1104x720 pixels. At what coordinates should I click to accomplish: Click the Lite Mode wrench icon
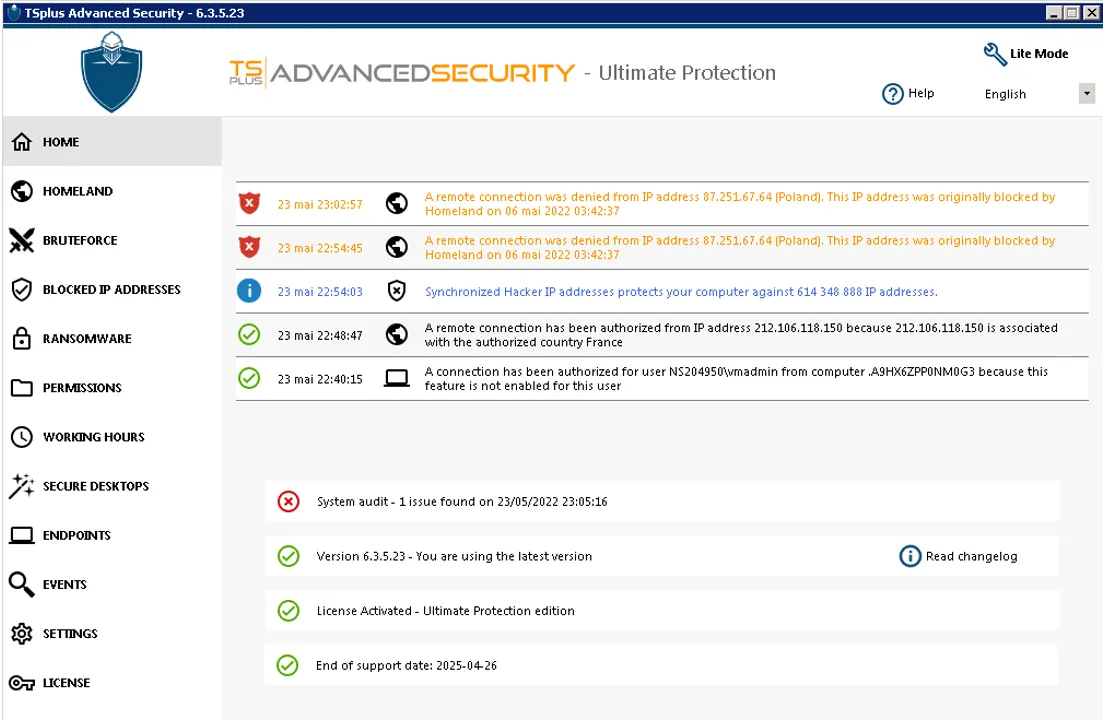click(x=994, y=54)
